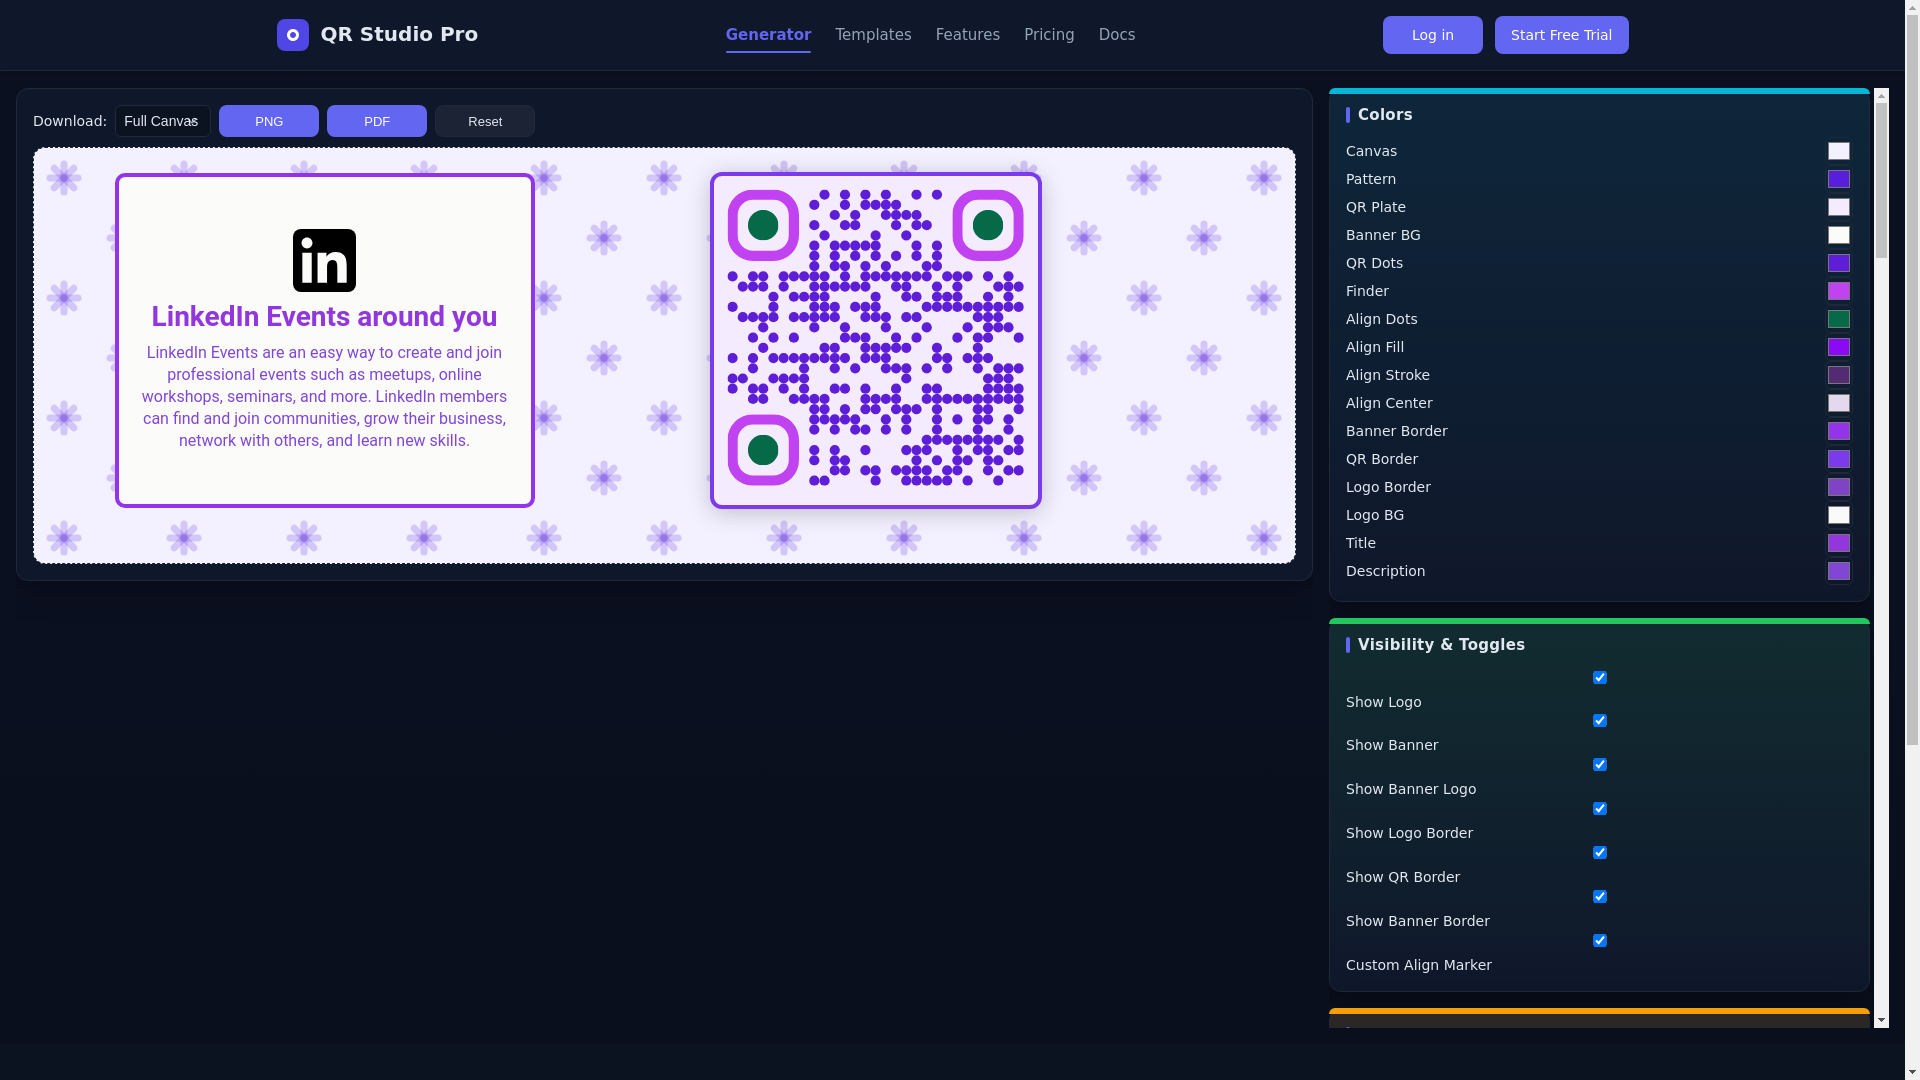Viewport: 1920px width, 1080px height.
Task: Open the Logo BG color swatch
Action: [x=1839, y=515]
